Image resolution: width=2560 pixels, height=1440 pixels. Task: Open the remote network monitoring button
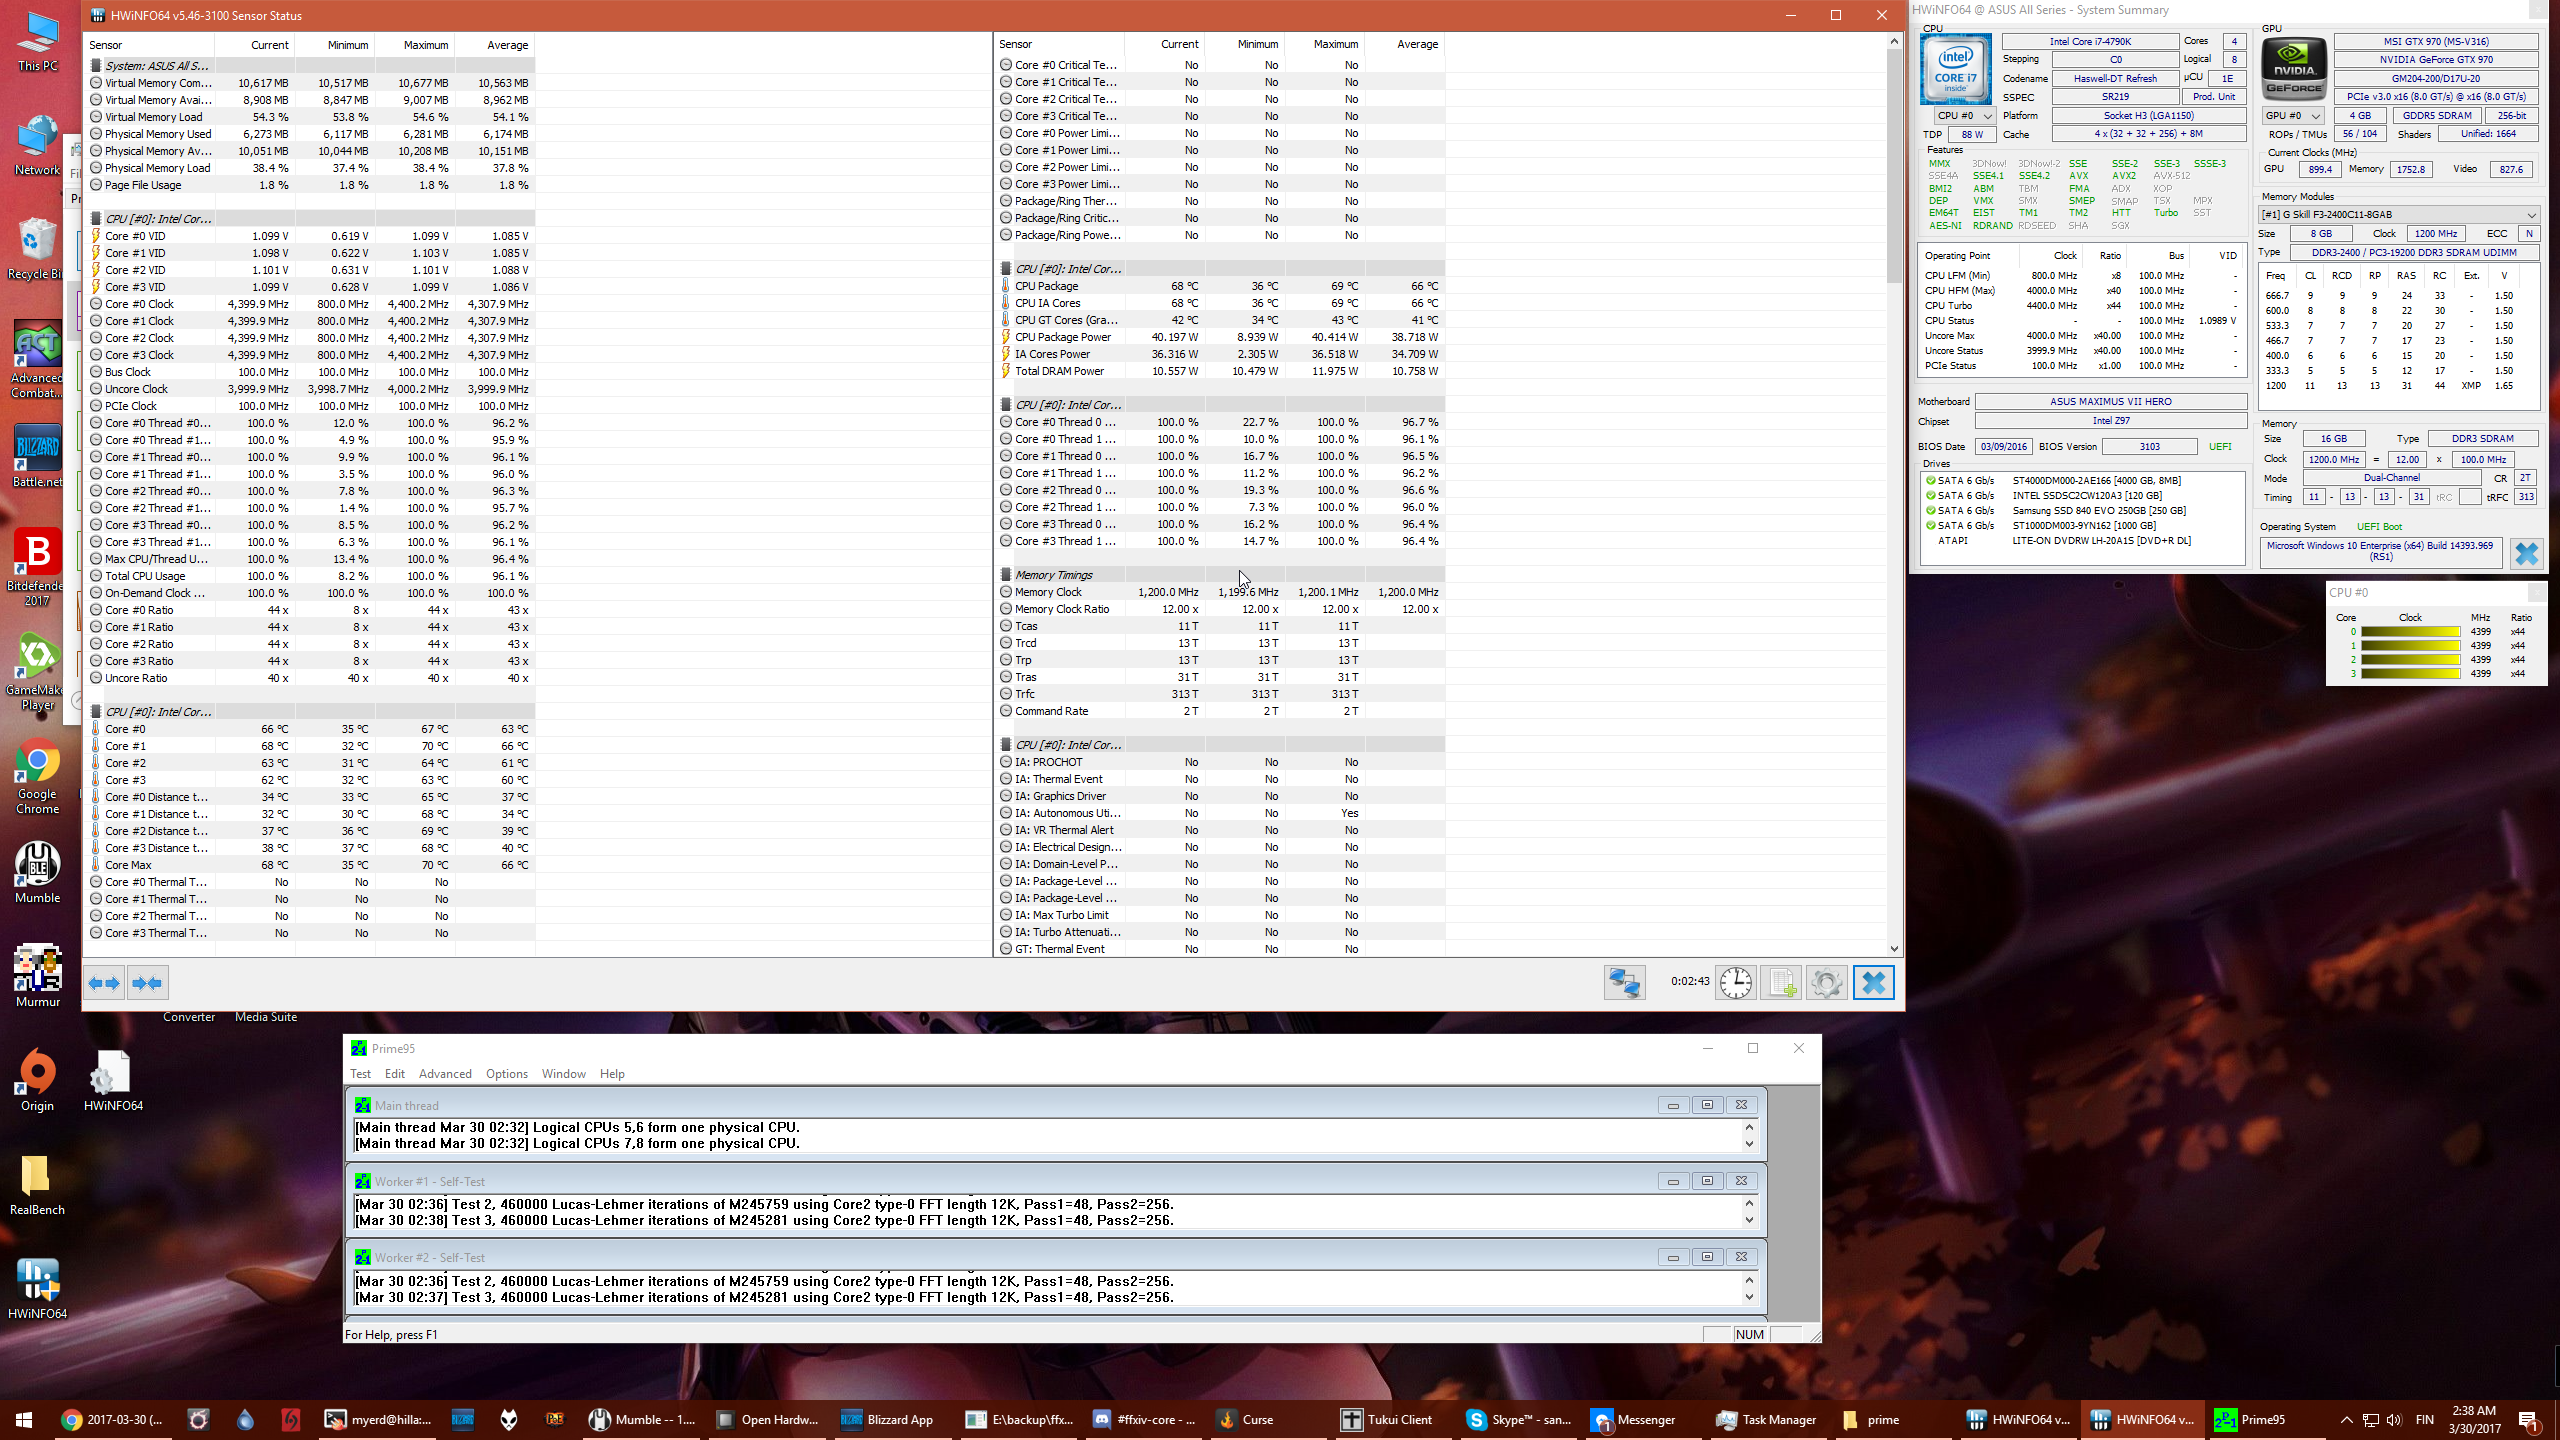coord(1624,983)
